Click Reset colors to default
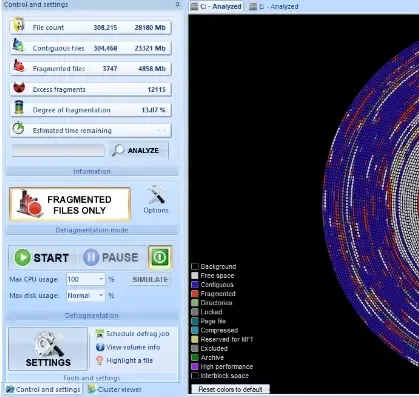 tap(230, 389)
